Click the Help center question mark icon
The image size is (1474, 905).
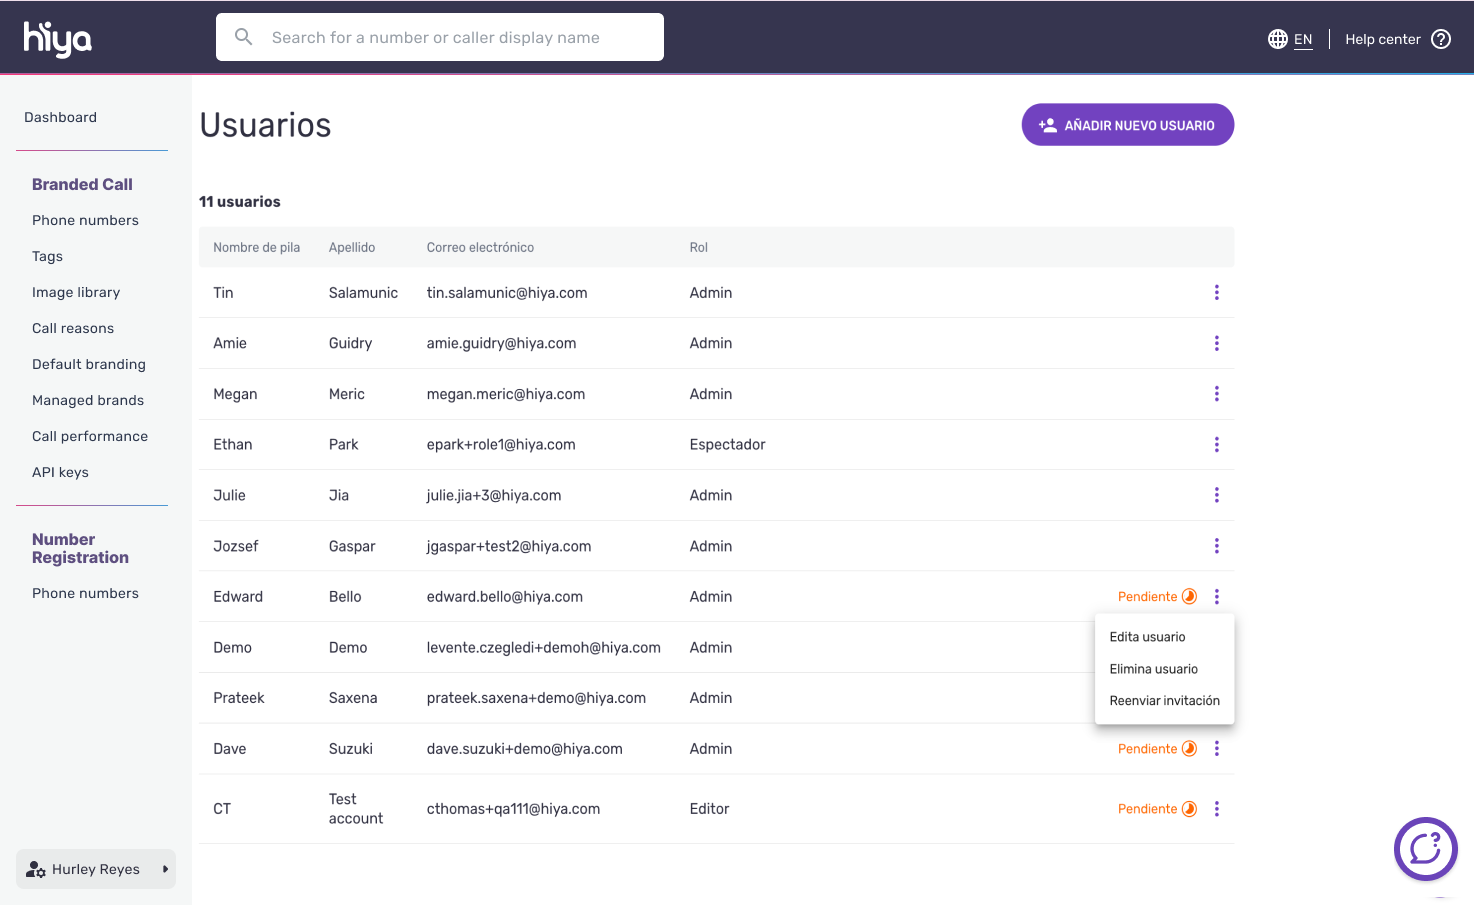[x=1440, y=39]
